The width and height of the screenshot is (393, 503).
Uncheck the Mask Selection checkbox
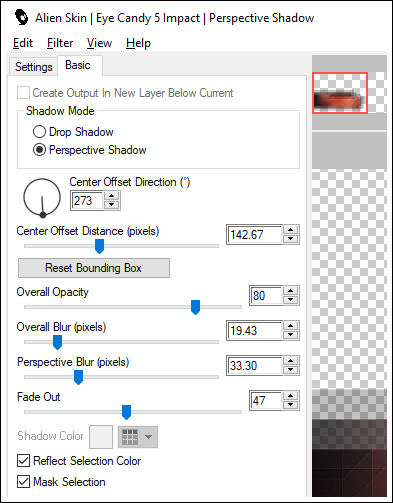pos(23,482)
